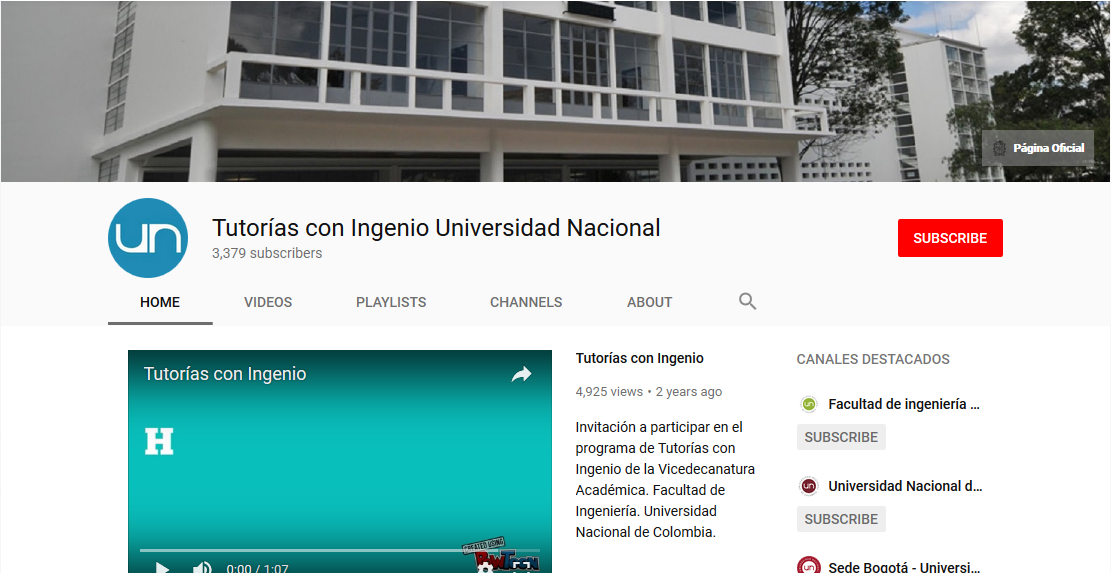Switch to the HOME tab
This screenshot has height=573, width=1111.
160,302
